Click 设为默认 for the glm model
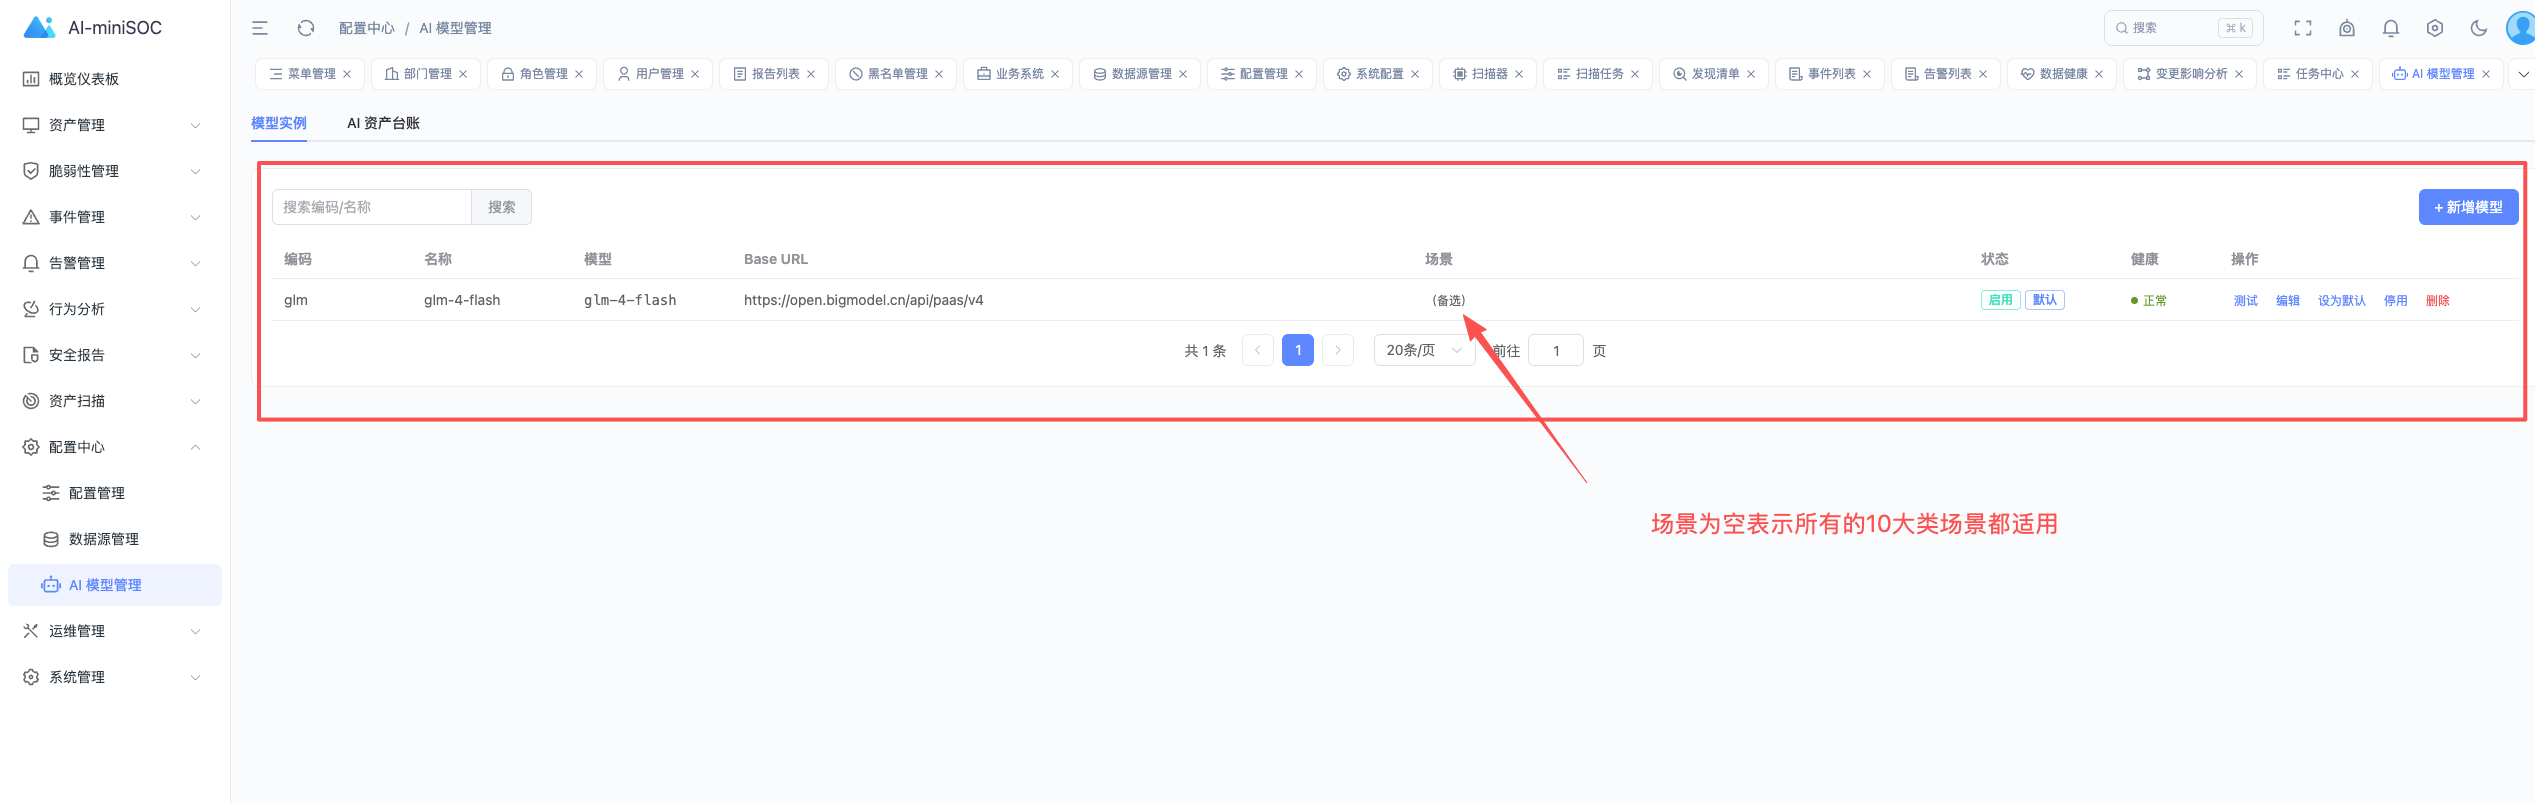This screenshot has height=803, width=2535. pyautogui.click(x=2341, y=300)
